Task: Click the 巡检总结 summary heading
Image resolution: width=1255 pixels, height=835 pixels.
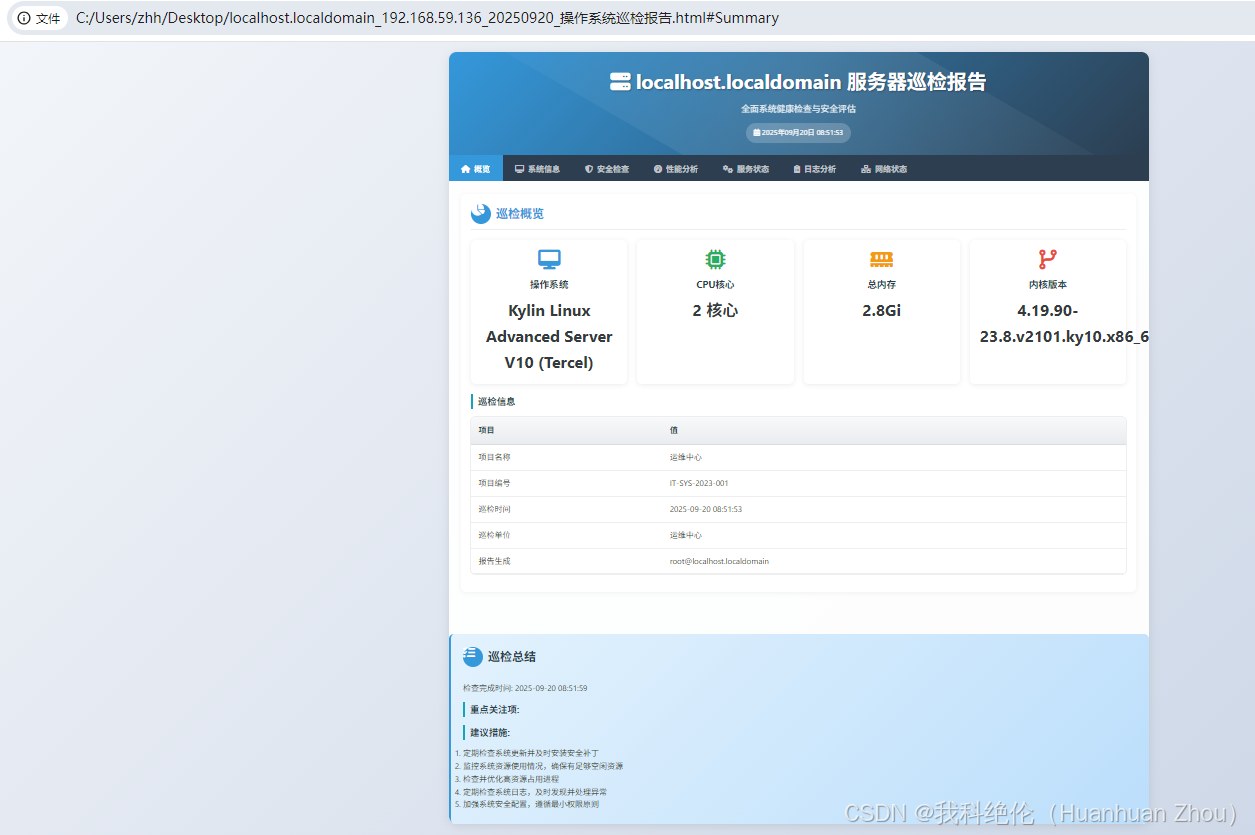Action: [x=512, y=657]
